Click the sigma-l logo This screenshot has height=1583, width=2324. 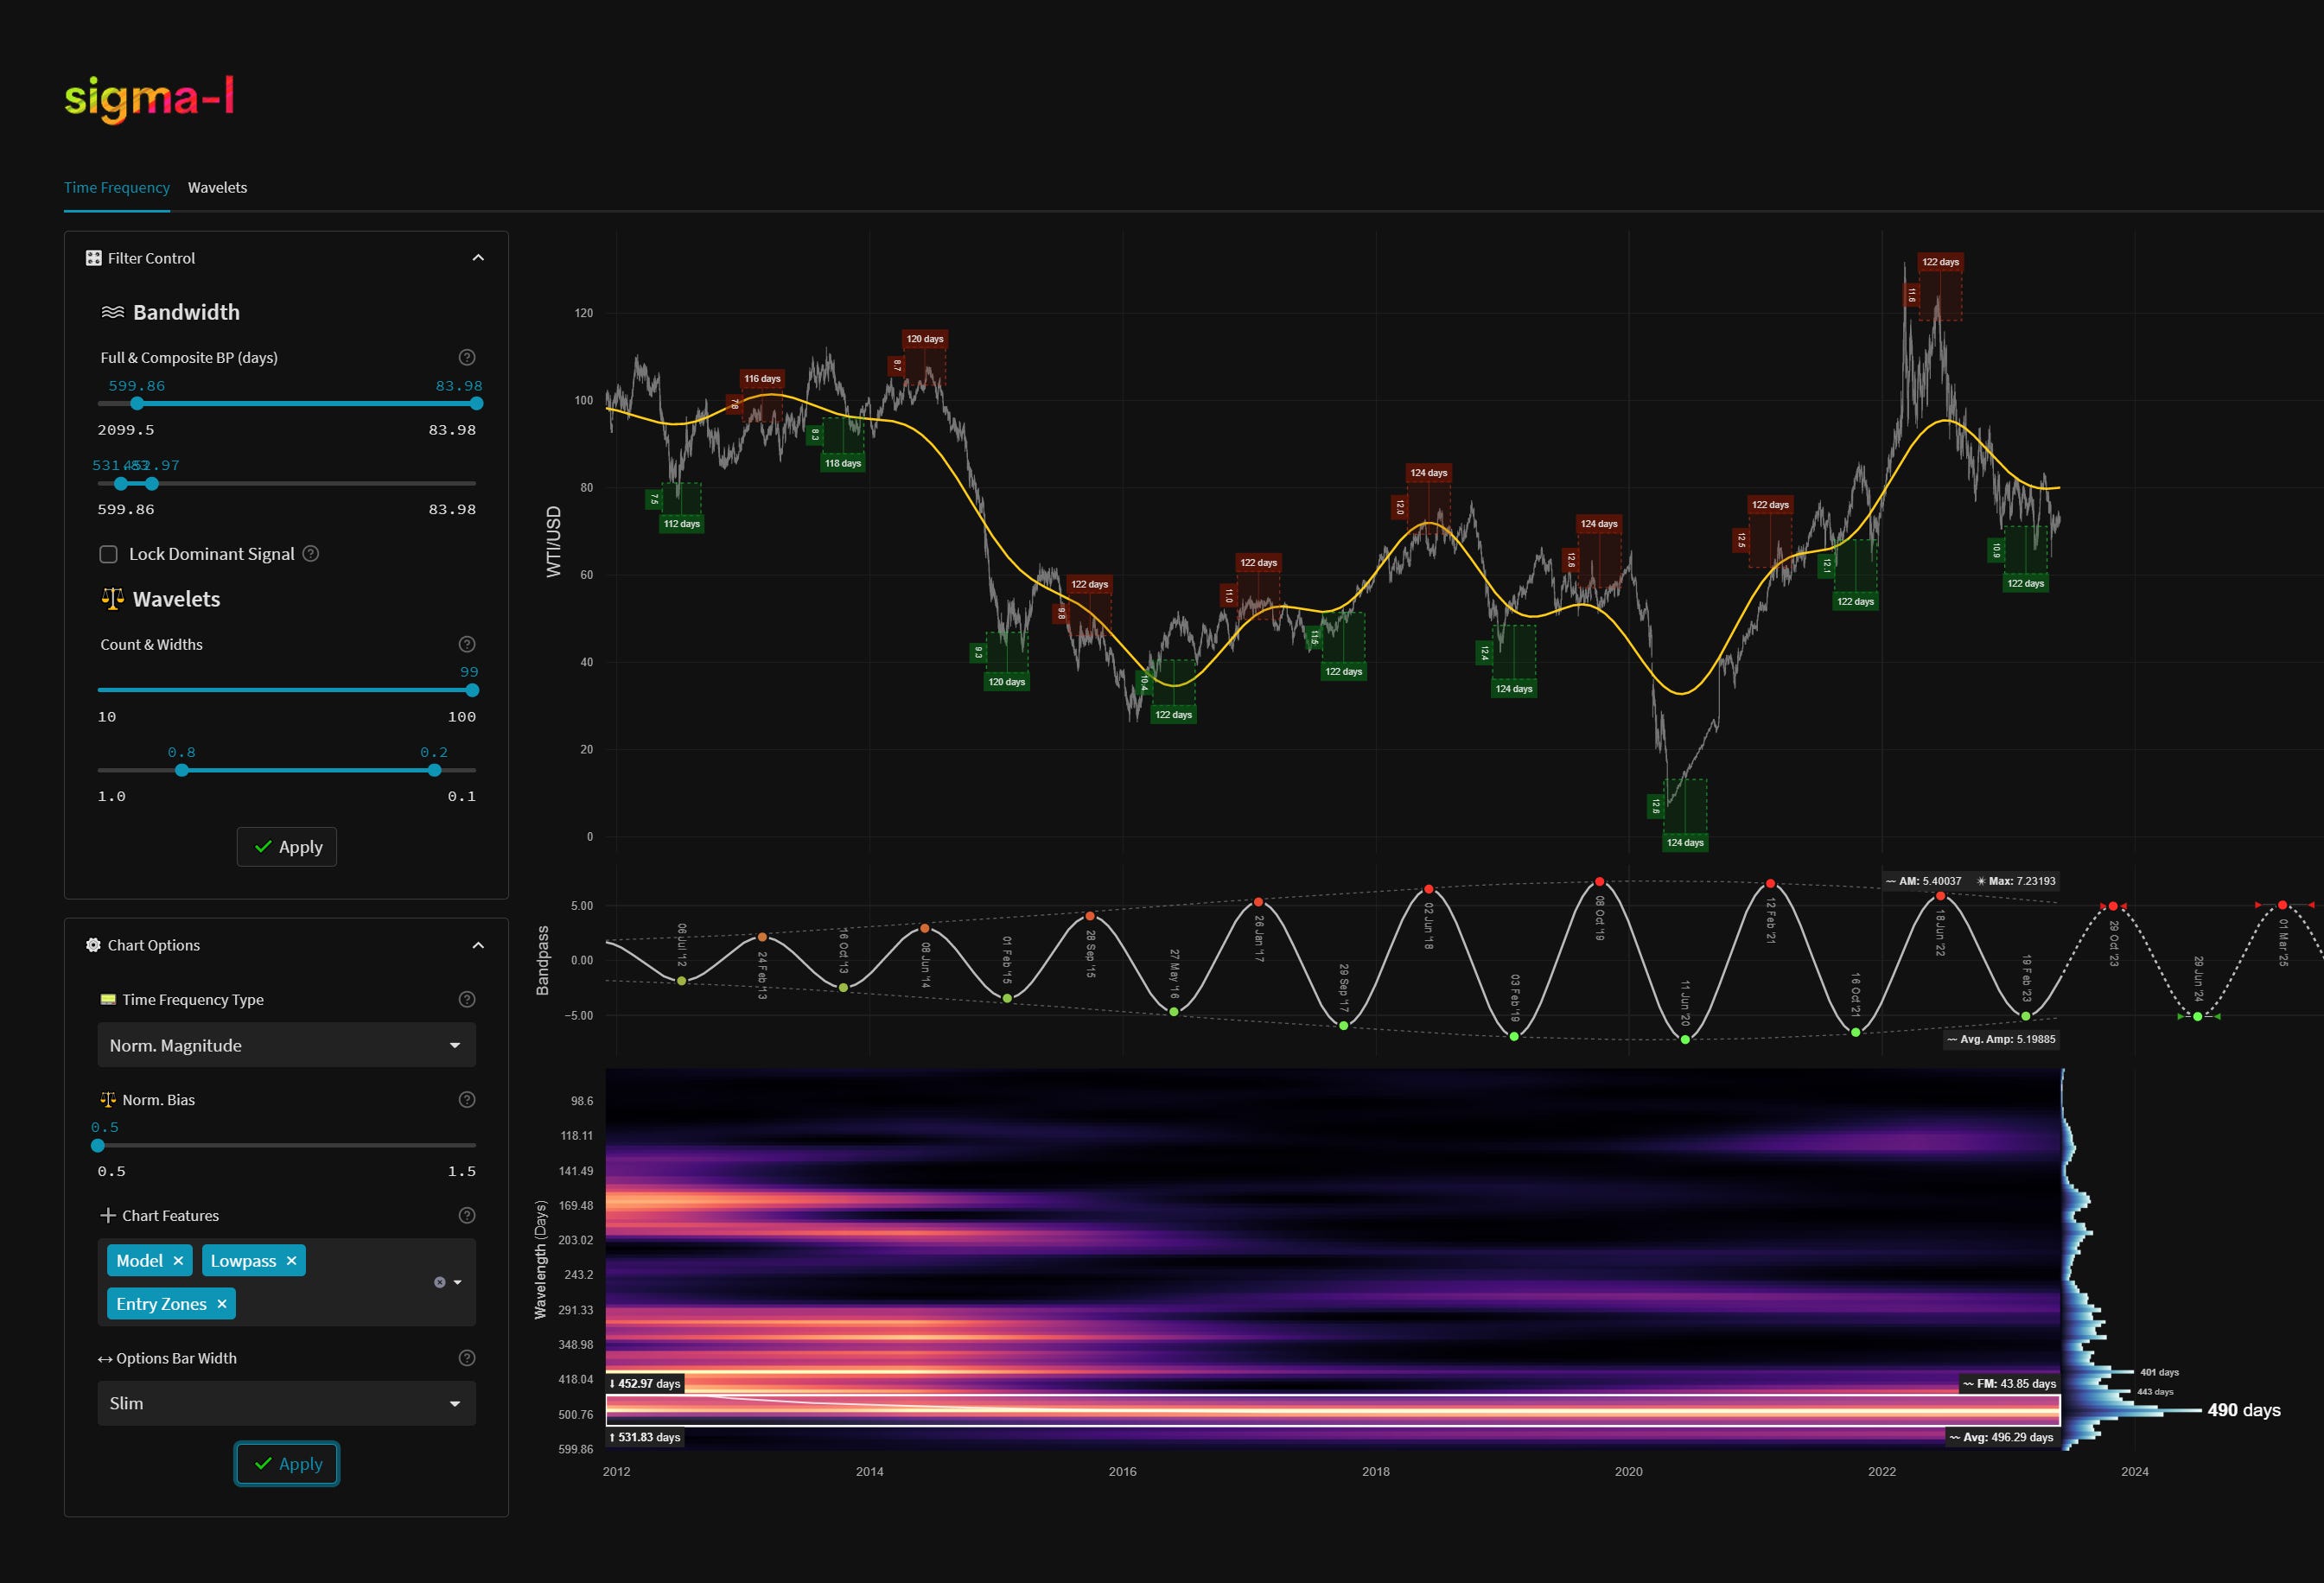tap(149, 98)
